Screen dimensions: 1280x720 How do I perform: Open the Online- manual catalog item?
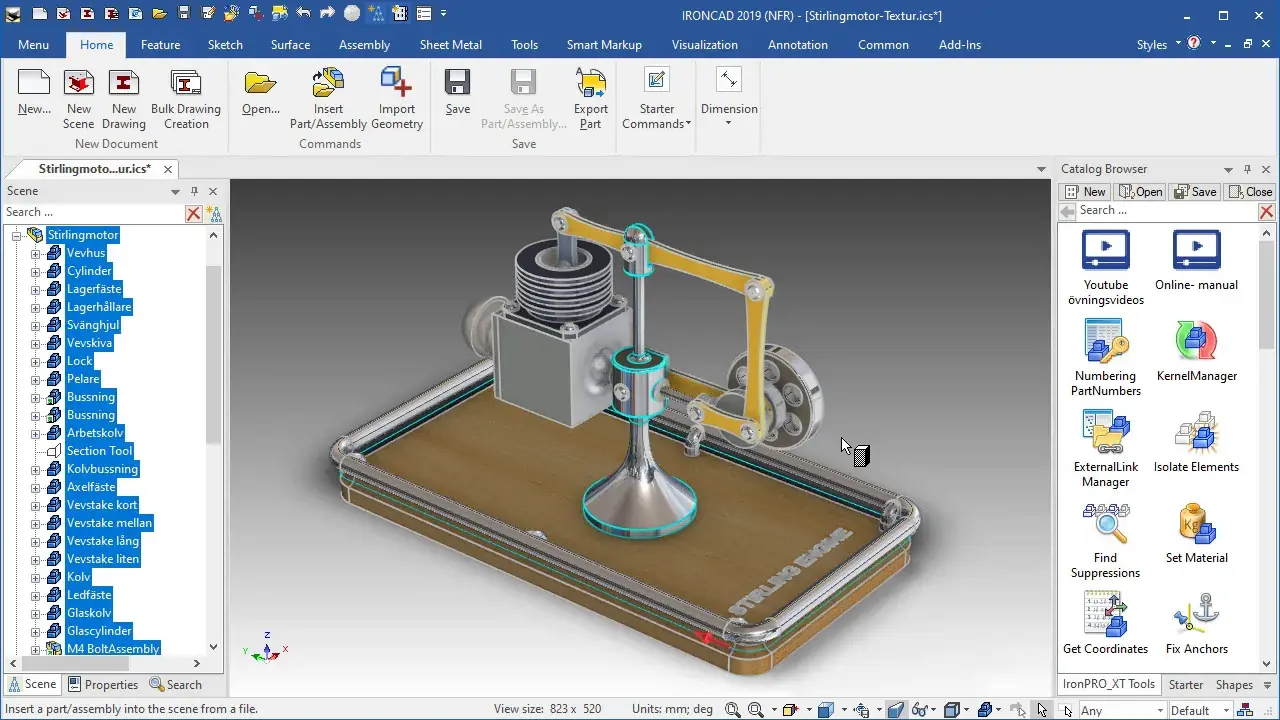(x=1196, y=261)
